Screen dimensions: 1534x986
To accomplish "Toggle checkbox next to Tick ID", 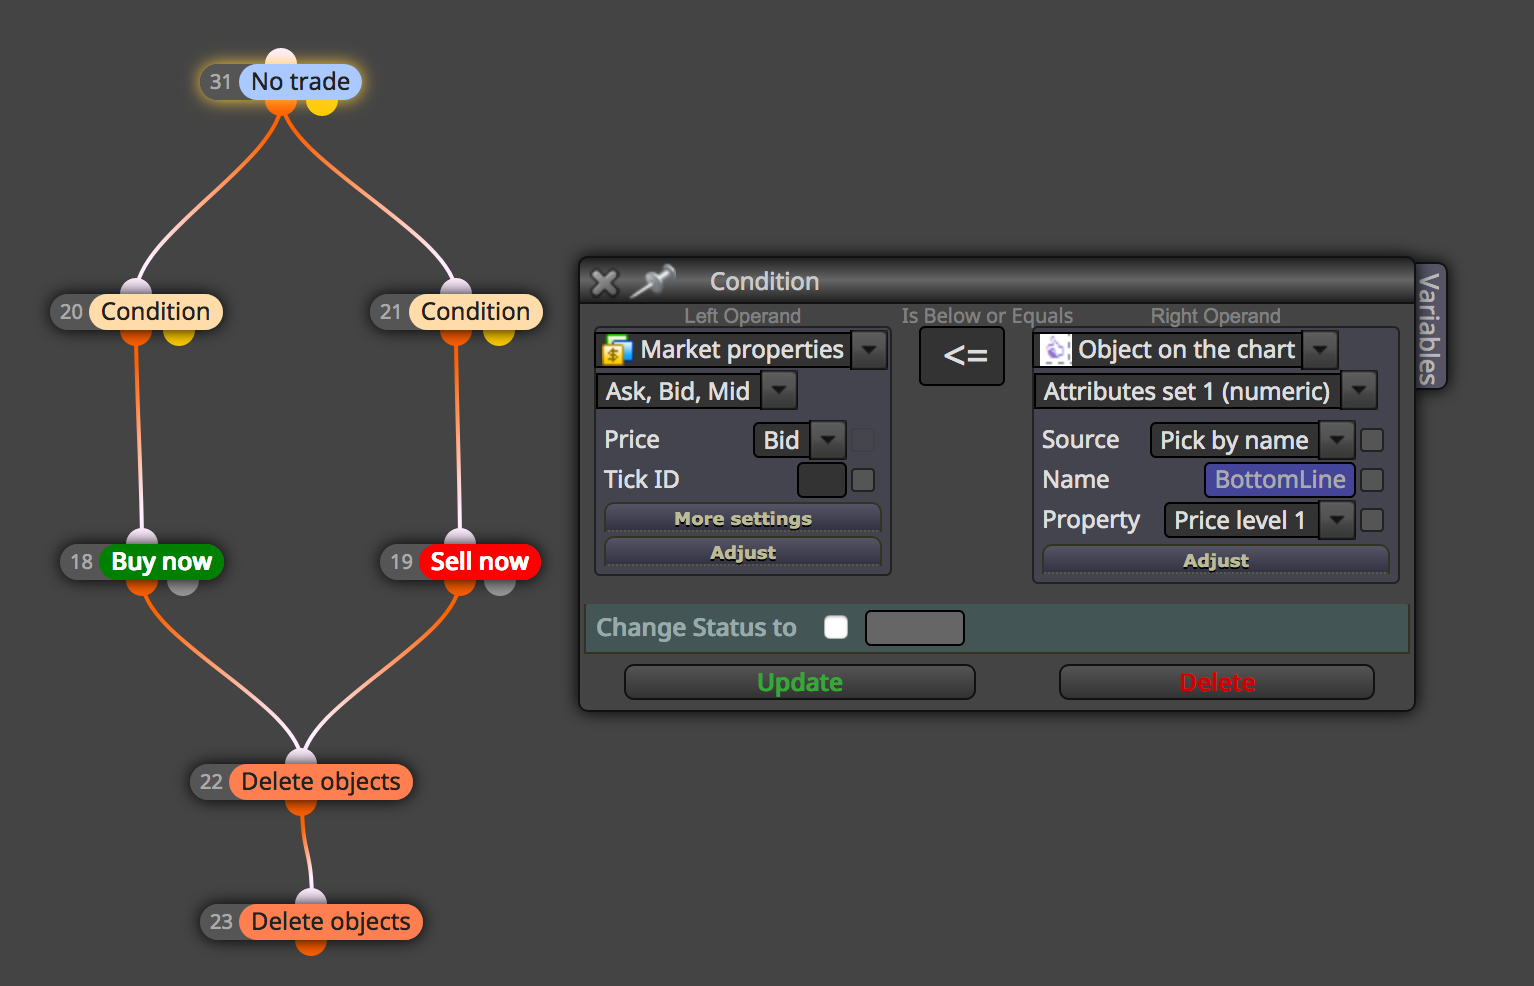I will (863, 480).
